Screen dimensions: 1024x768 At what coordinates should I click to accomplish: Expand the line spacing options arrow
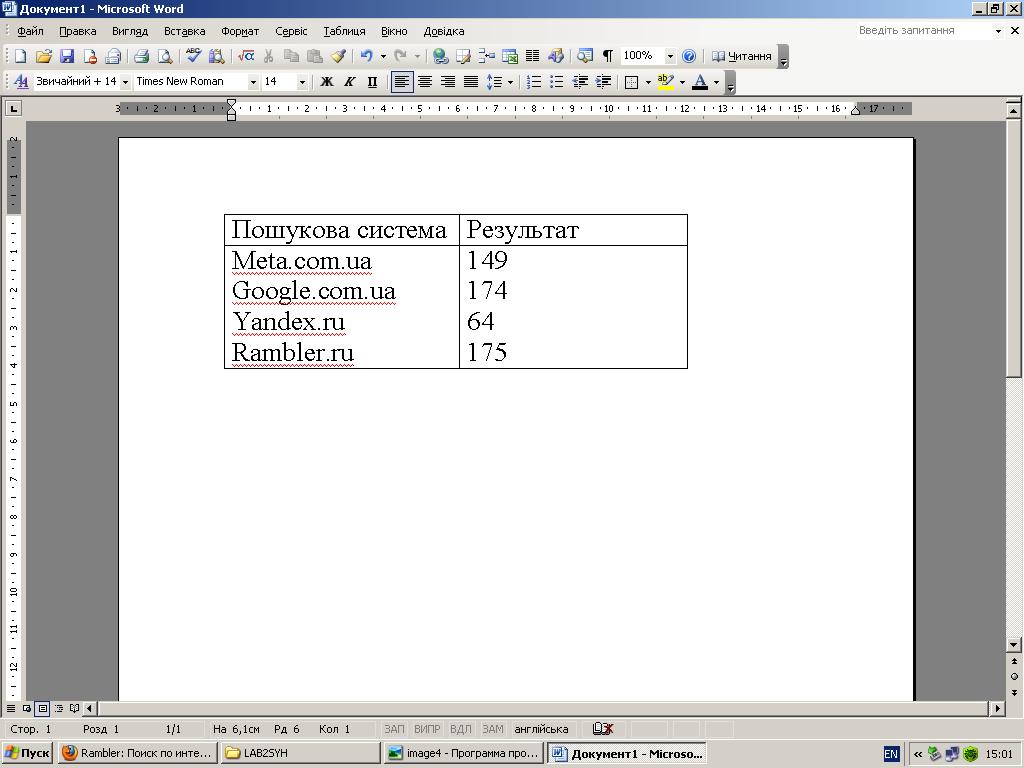(x=510, y=82)
